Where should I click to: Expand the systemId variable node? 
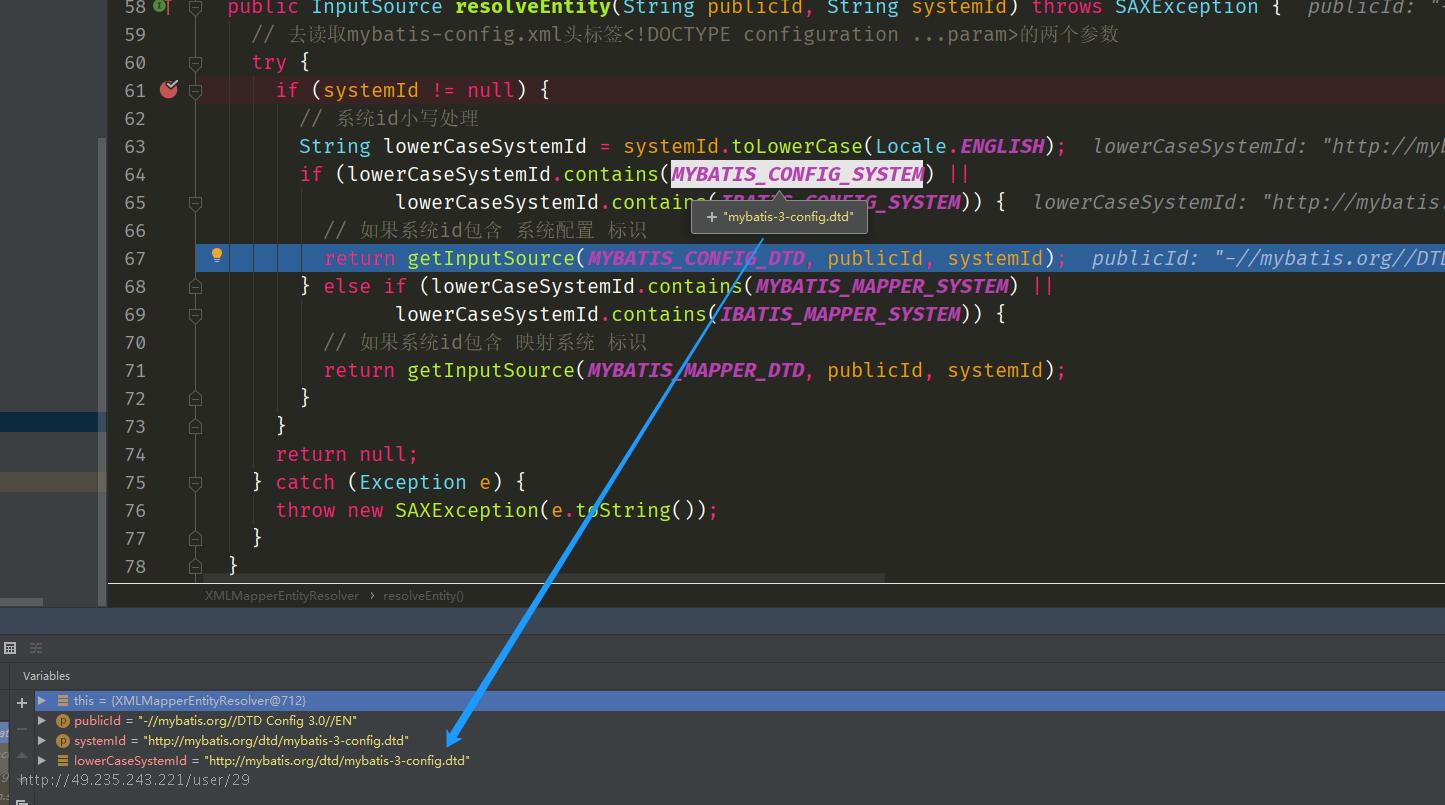click(42, 740)
